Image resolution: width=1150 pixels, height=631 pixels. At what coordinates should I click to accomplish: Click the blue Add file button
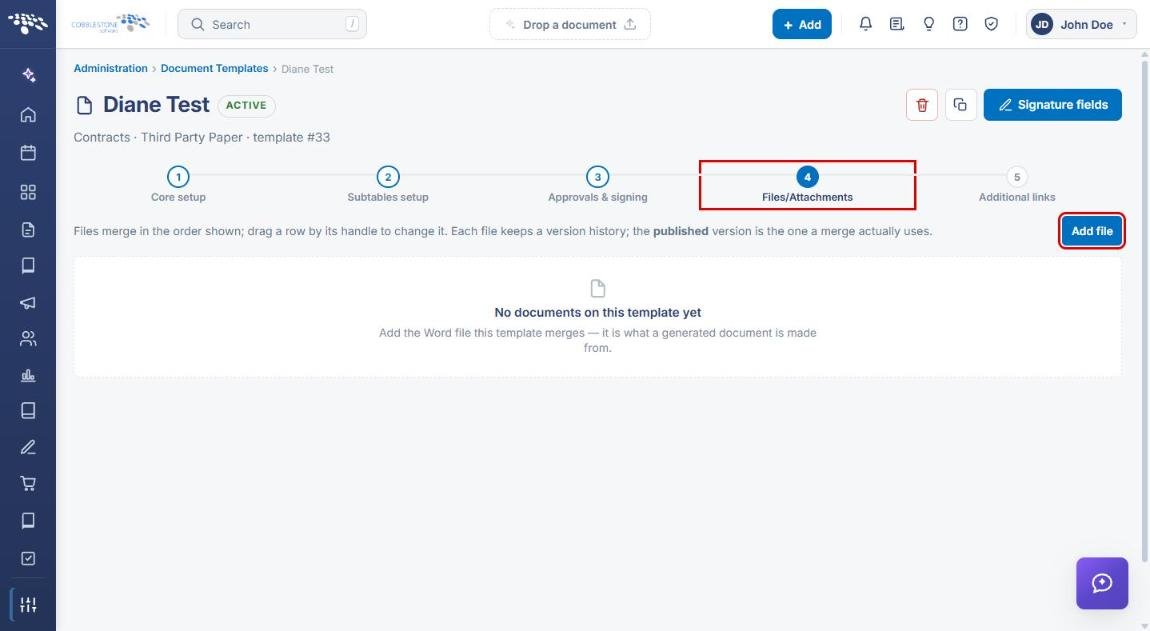click(x=1091, y=231)
